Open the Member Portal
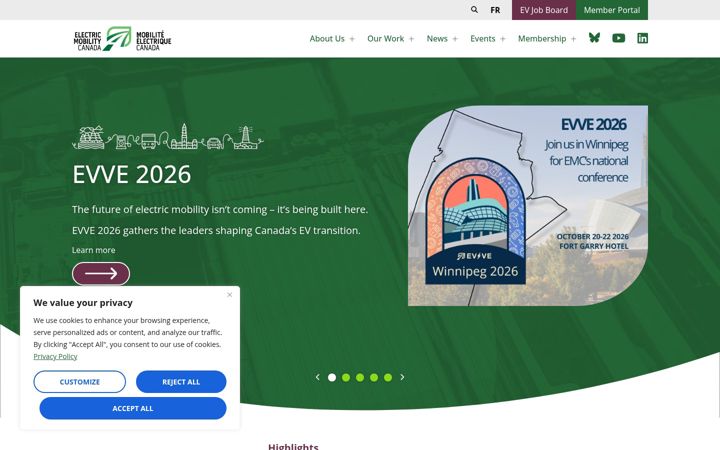 coord(612,10)
